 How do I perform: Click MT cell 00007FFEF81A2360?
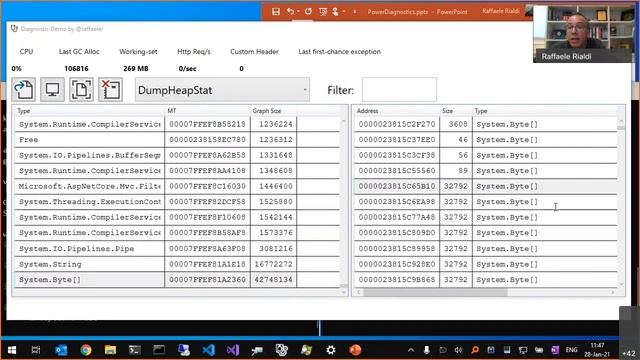click(207, 280)
